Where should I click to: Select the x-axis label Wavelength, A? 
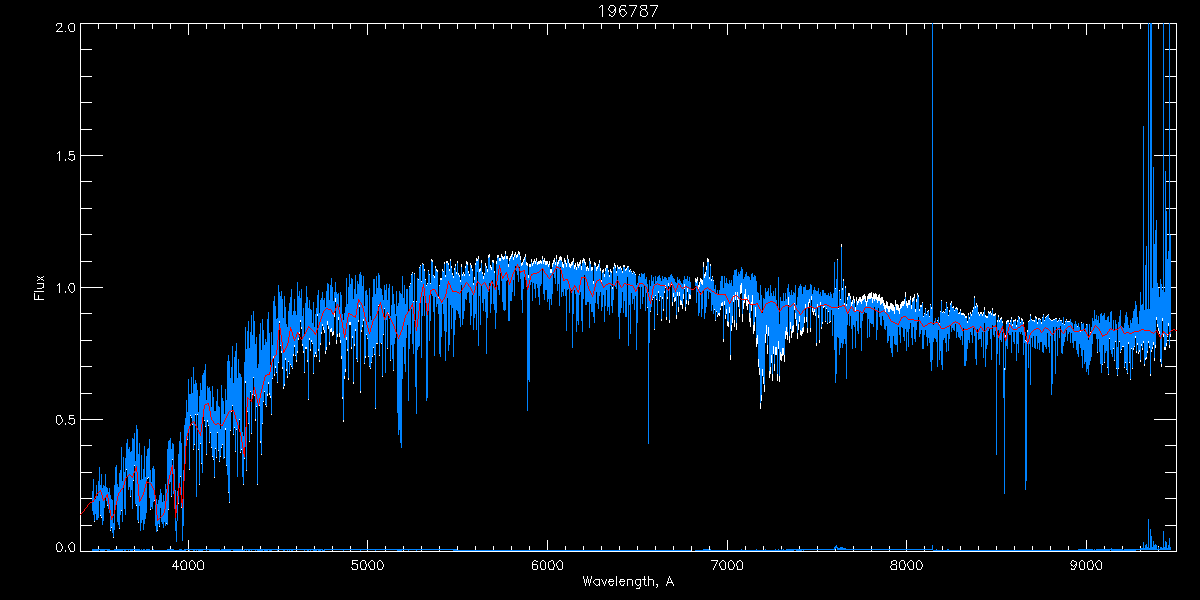coord(628,582)
